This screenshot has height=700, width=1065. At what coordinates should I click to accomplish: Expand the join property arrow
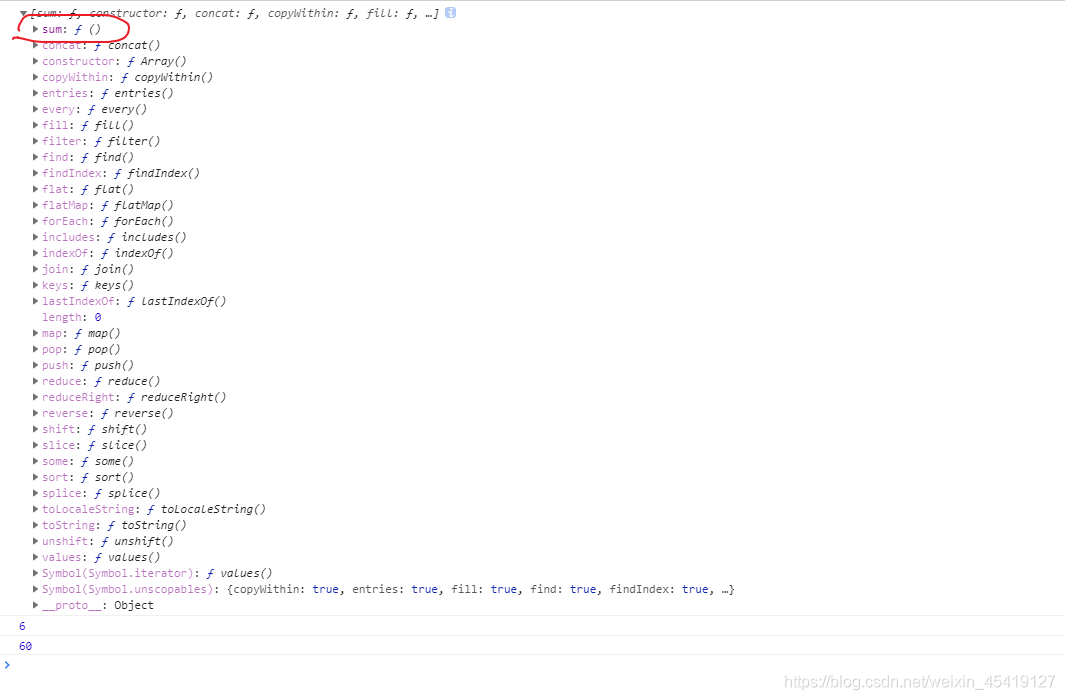(35, 269)
